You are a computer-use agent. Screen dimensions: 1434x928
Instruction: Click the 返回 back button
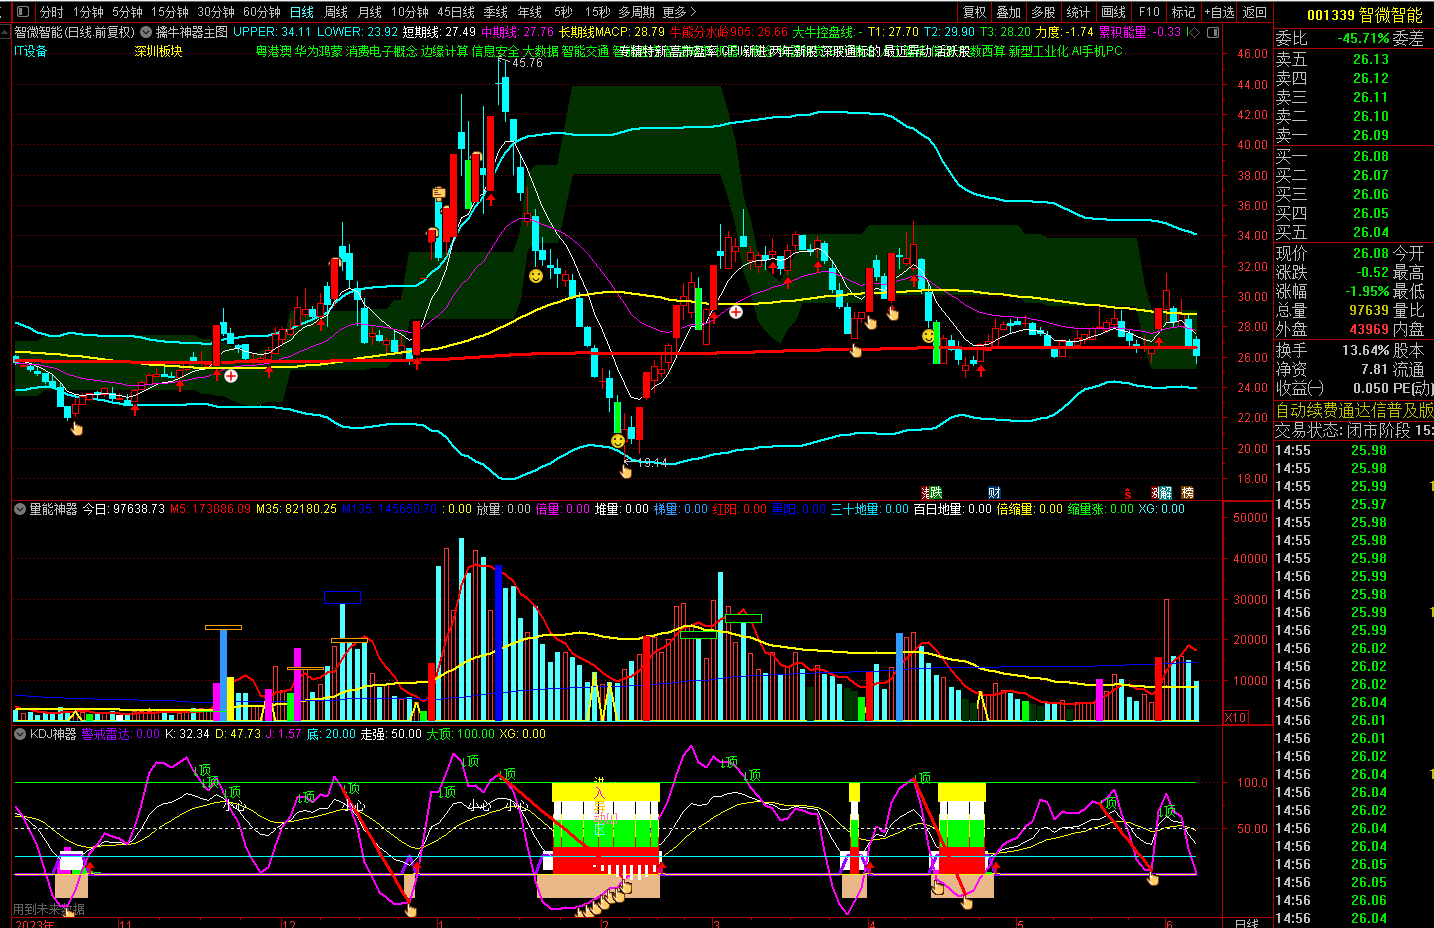point(1254,12)
